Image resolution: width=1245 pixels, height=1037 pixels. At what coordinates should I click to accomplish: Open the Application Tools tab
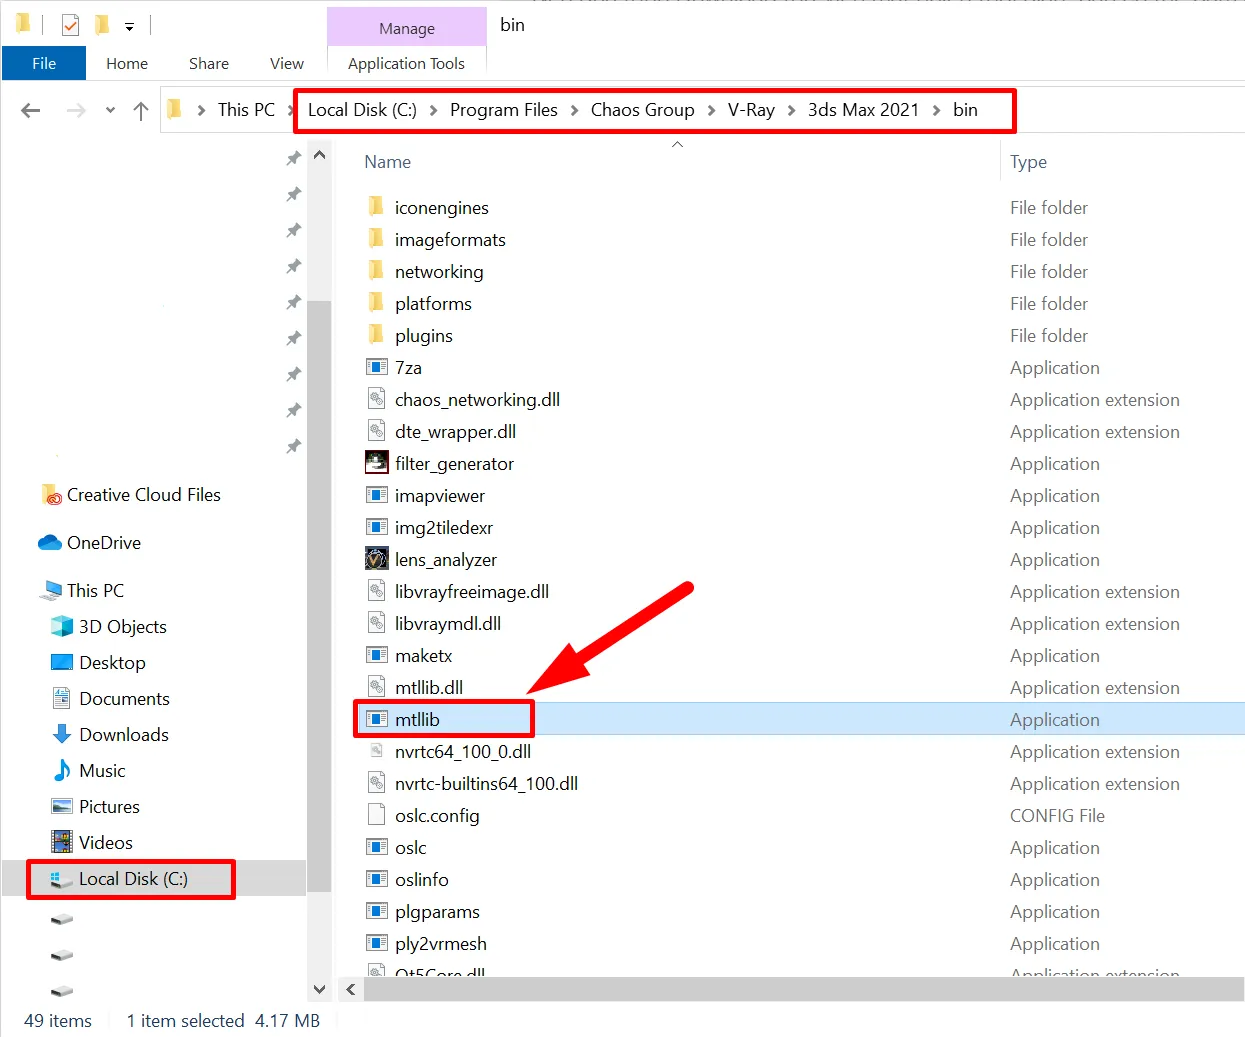click(406, 63)
